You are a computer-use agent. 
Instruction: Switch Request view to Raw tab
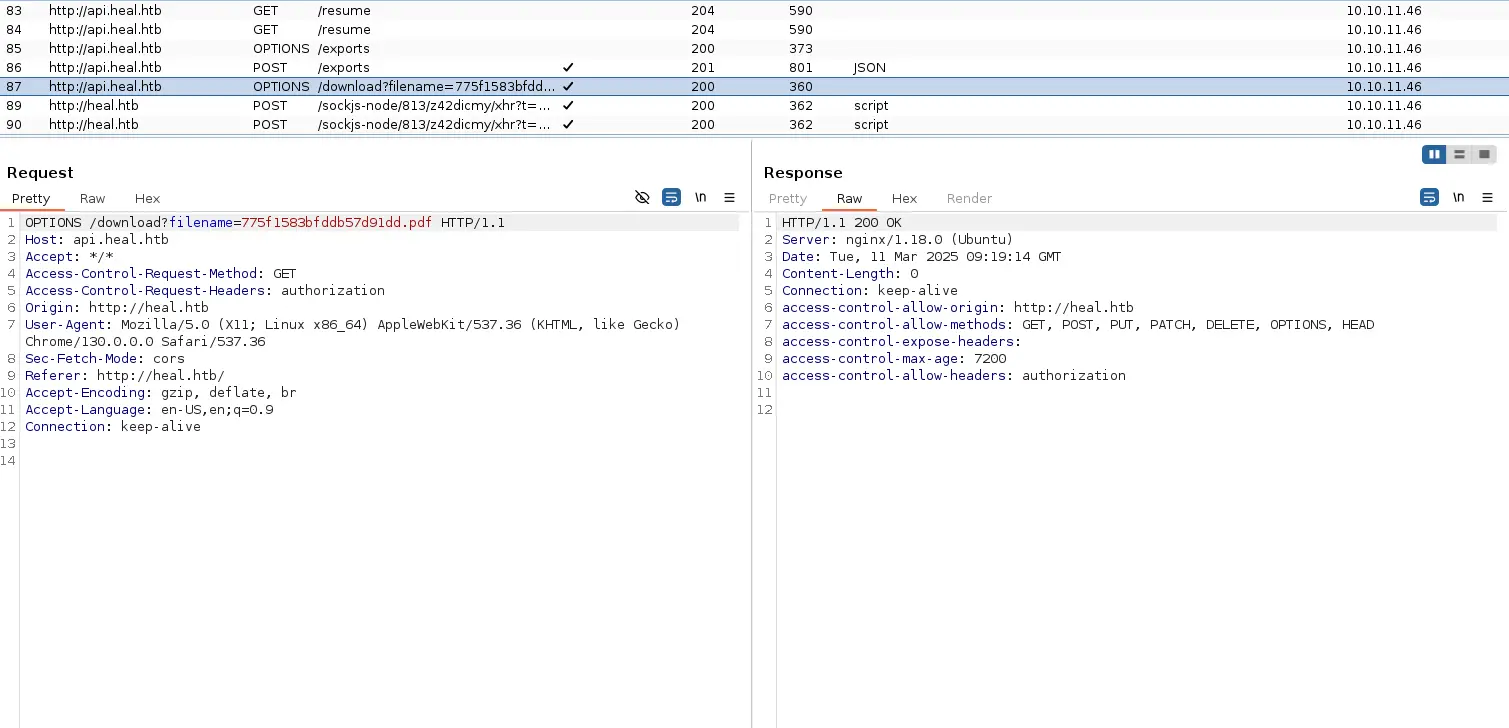tap(92, 199)
